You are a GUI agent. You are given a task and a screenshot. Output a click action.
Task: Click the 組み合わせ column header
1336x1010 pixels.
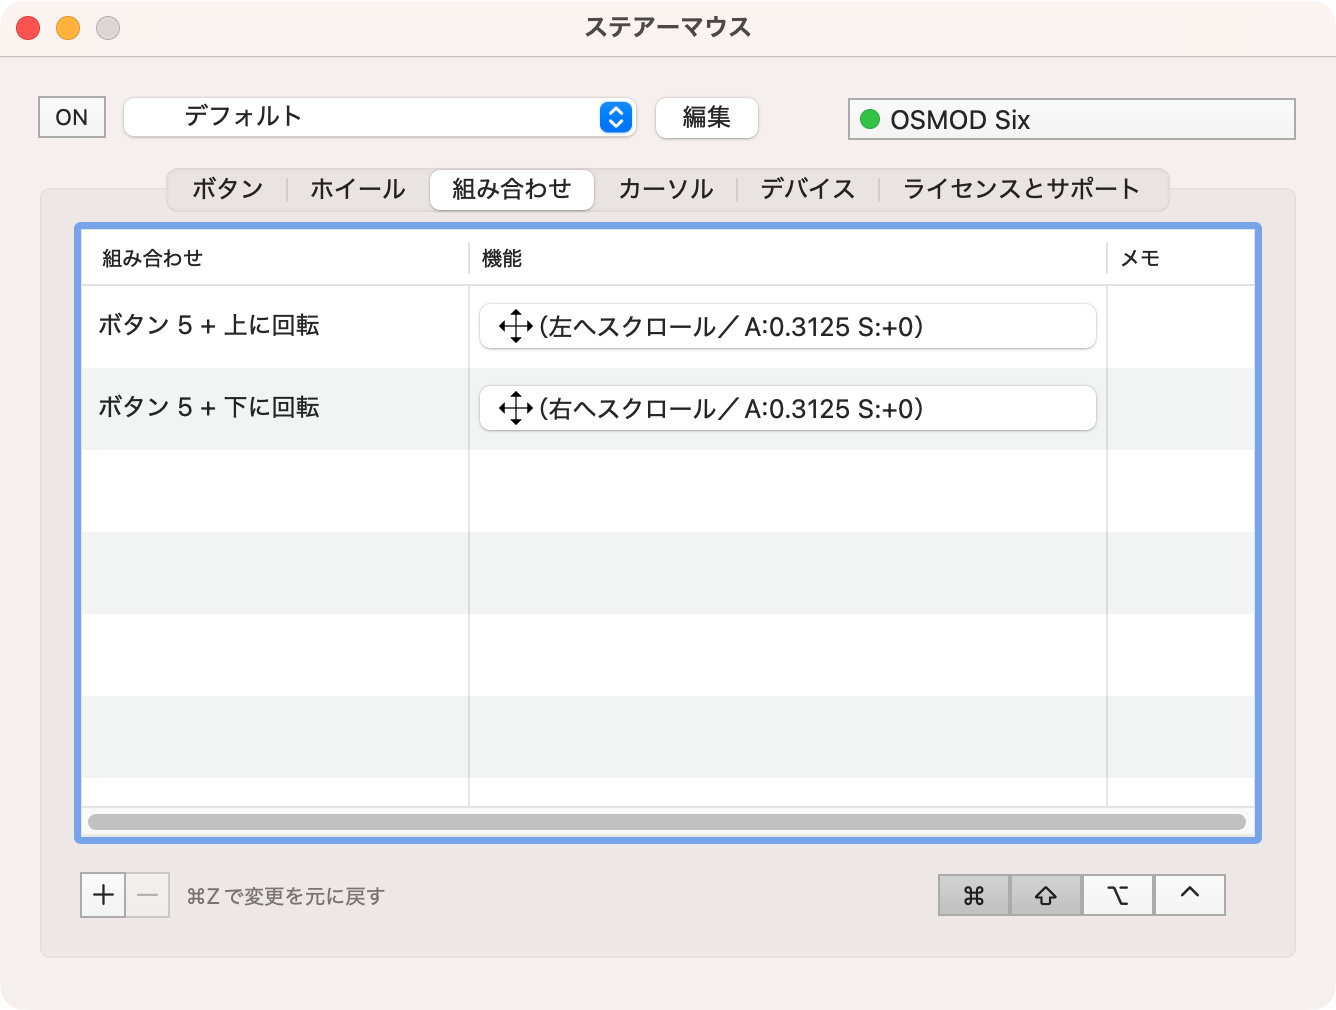(275, 258)
